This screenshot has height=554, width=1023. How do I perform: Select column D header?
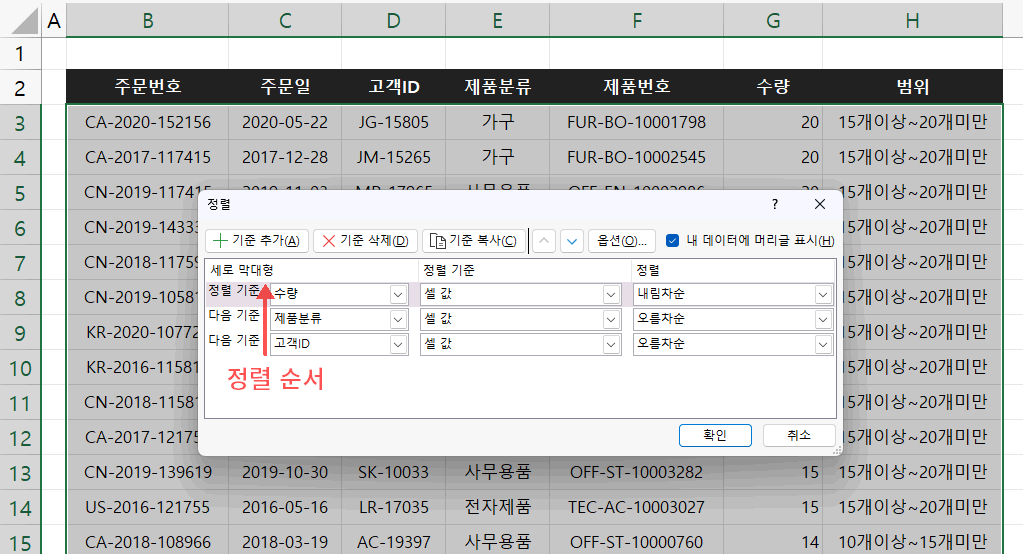point(393,21)
